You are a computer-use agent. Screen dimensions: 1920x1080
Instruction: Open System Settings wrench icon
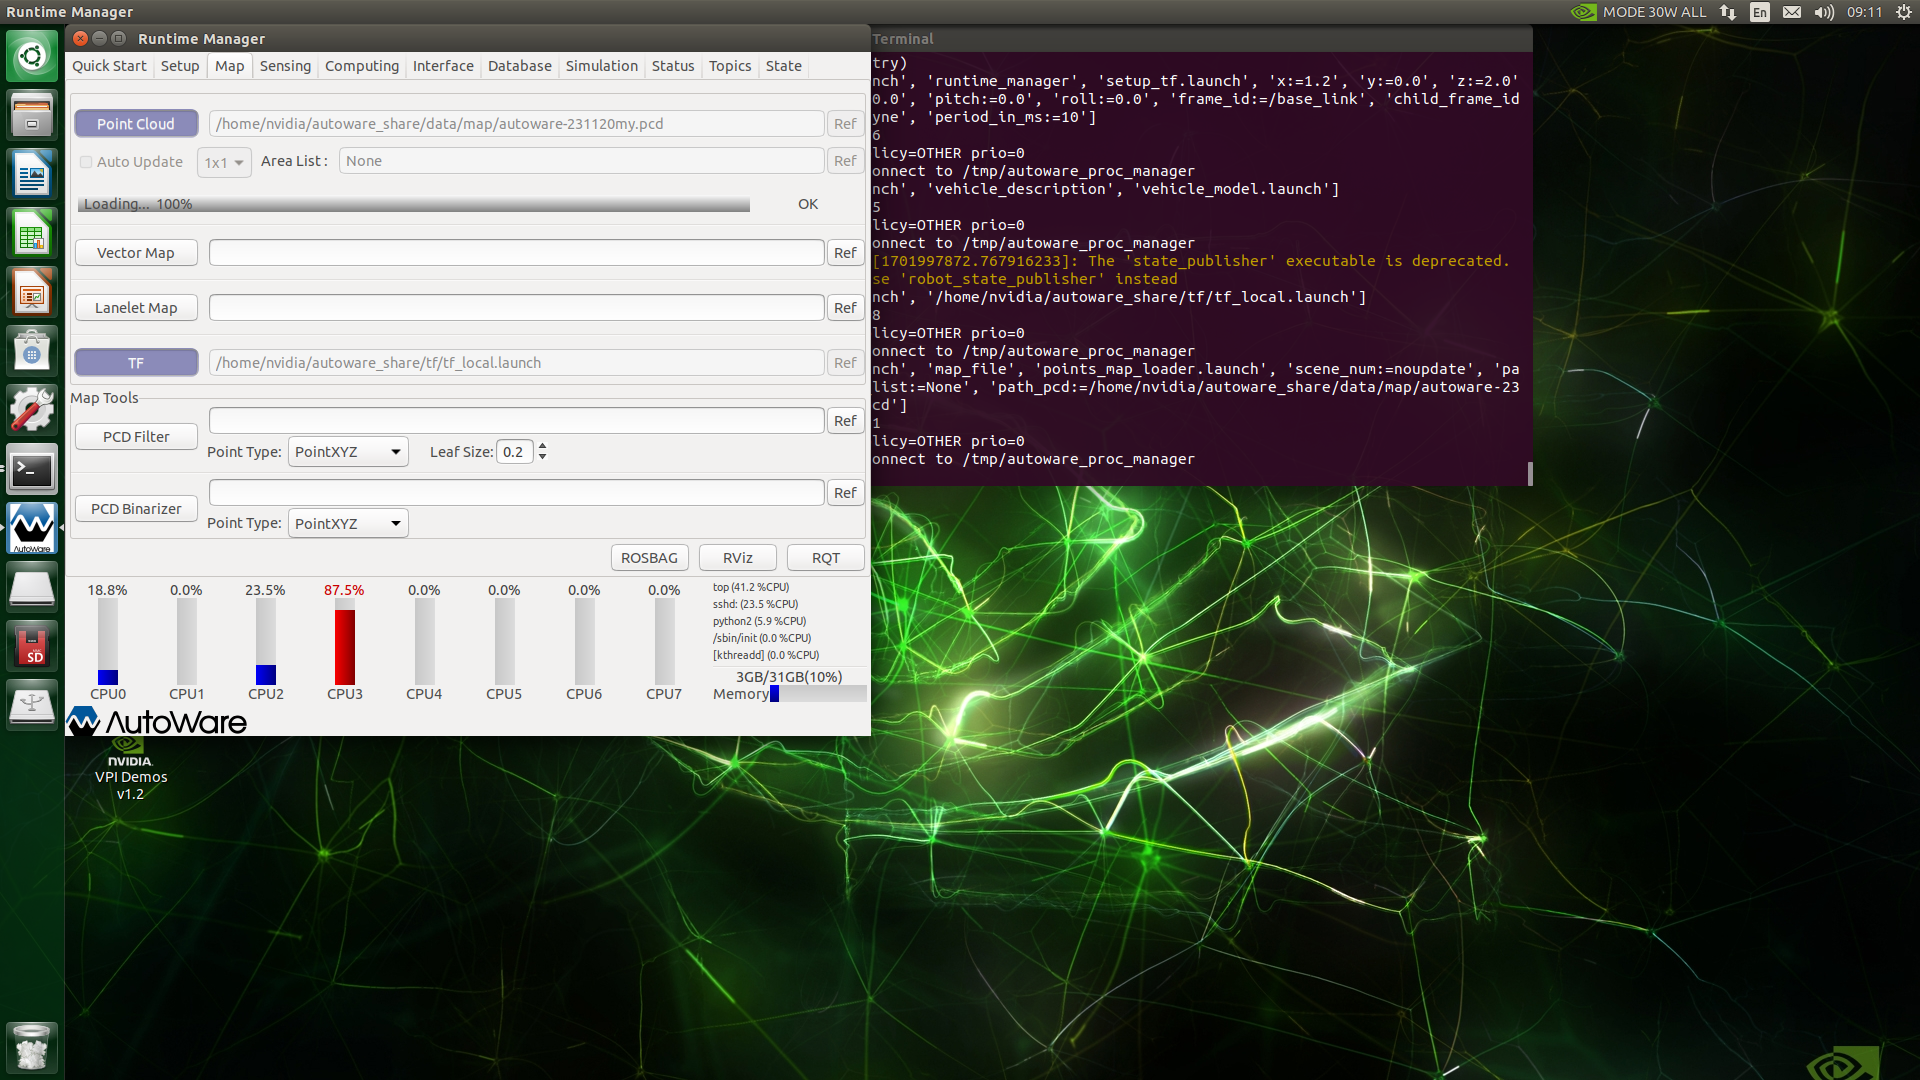32,411
